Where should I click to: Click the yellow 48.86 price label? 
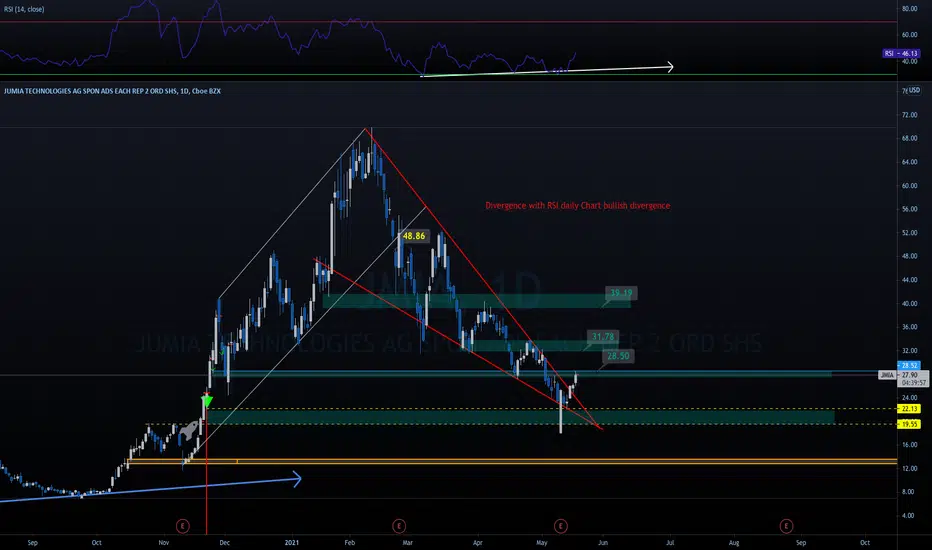point(414,236)
